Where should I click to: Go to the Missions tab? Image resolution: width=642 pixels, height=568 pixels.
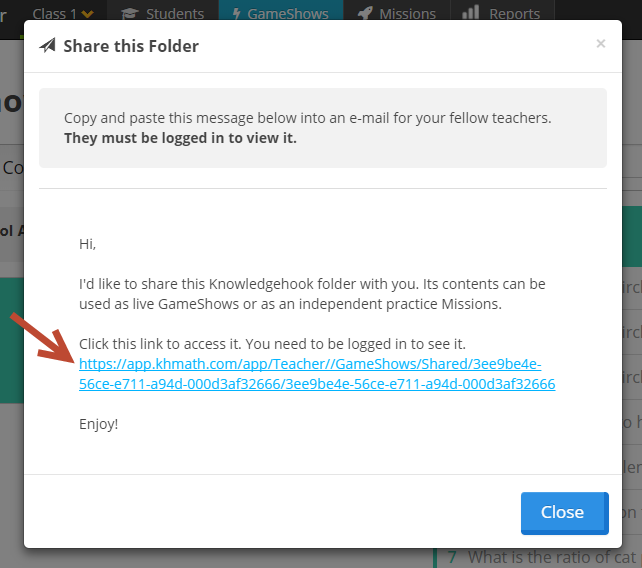(x=397, y=14)
